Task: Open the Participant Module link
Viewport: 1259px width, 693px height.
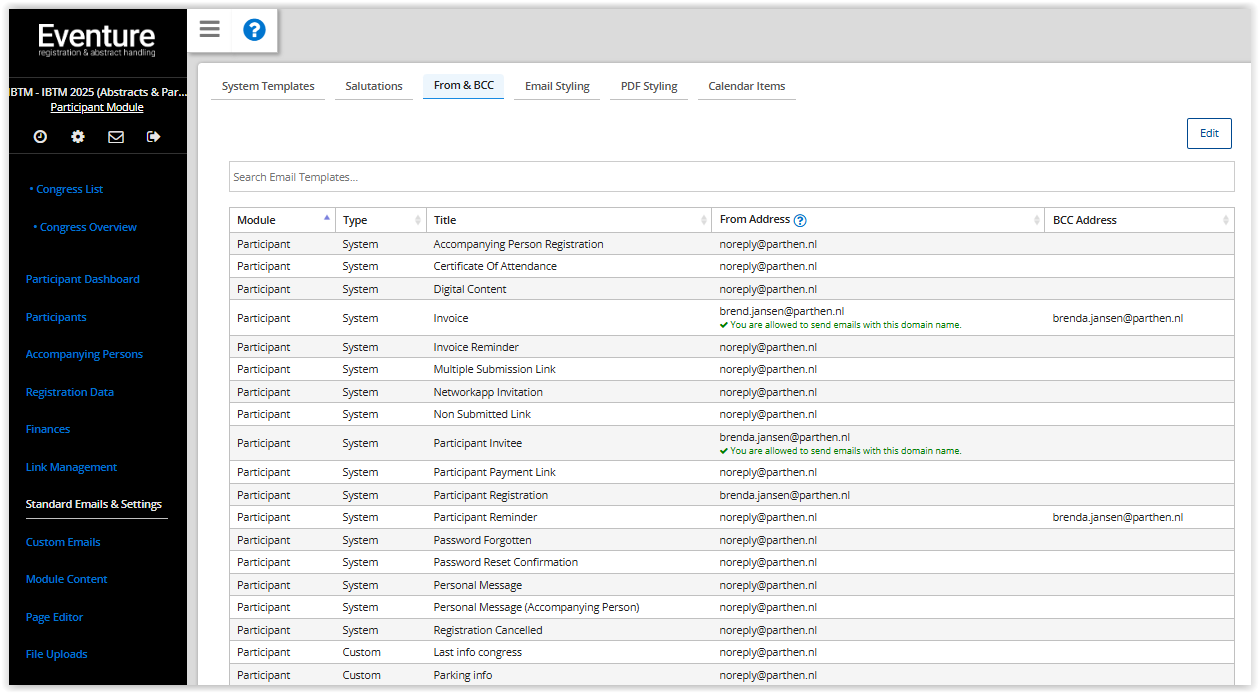Action: (97, 107)
